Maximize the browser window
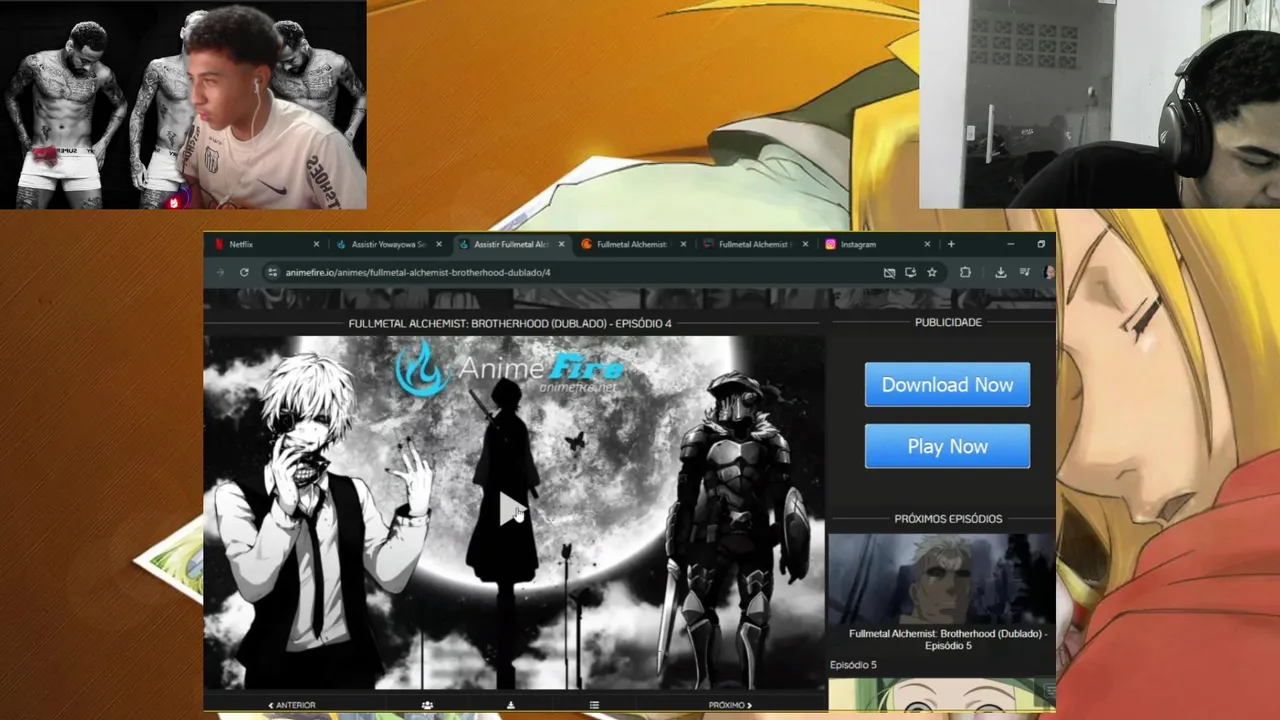 1041,244
